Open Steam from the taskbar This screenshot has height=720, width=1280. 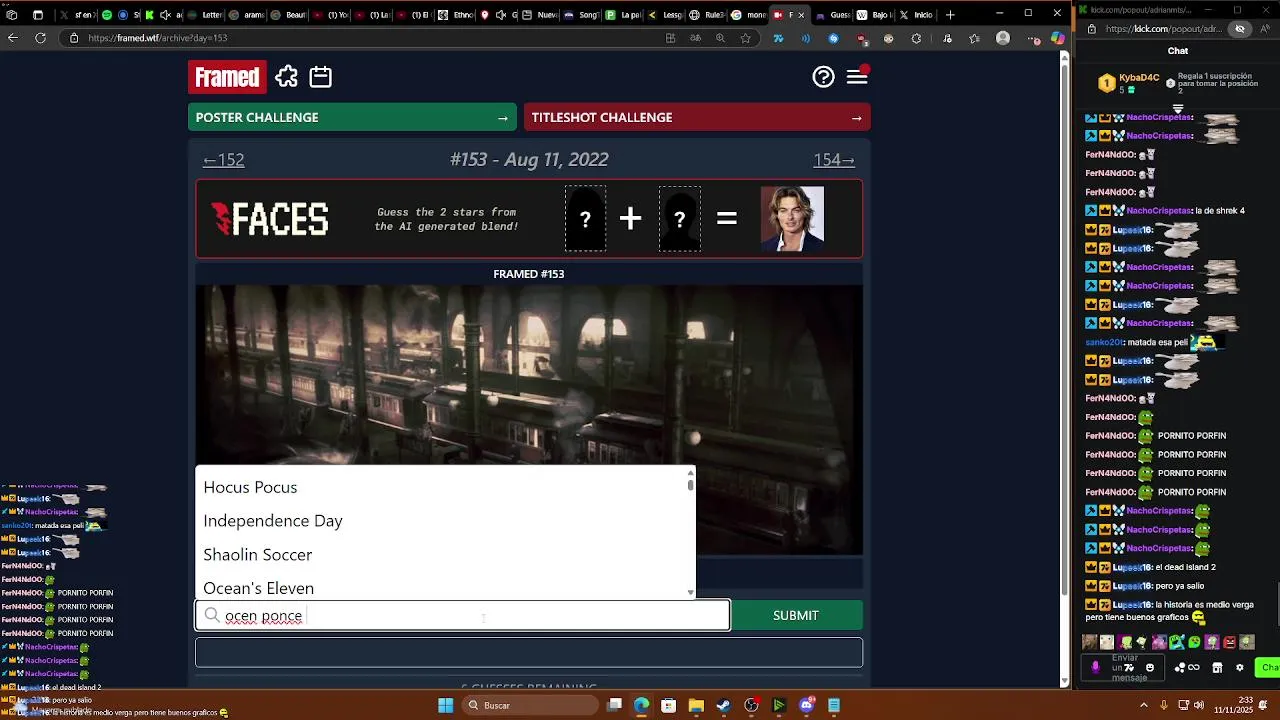point(724,705)
